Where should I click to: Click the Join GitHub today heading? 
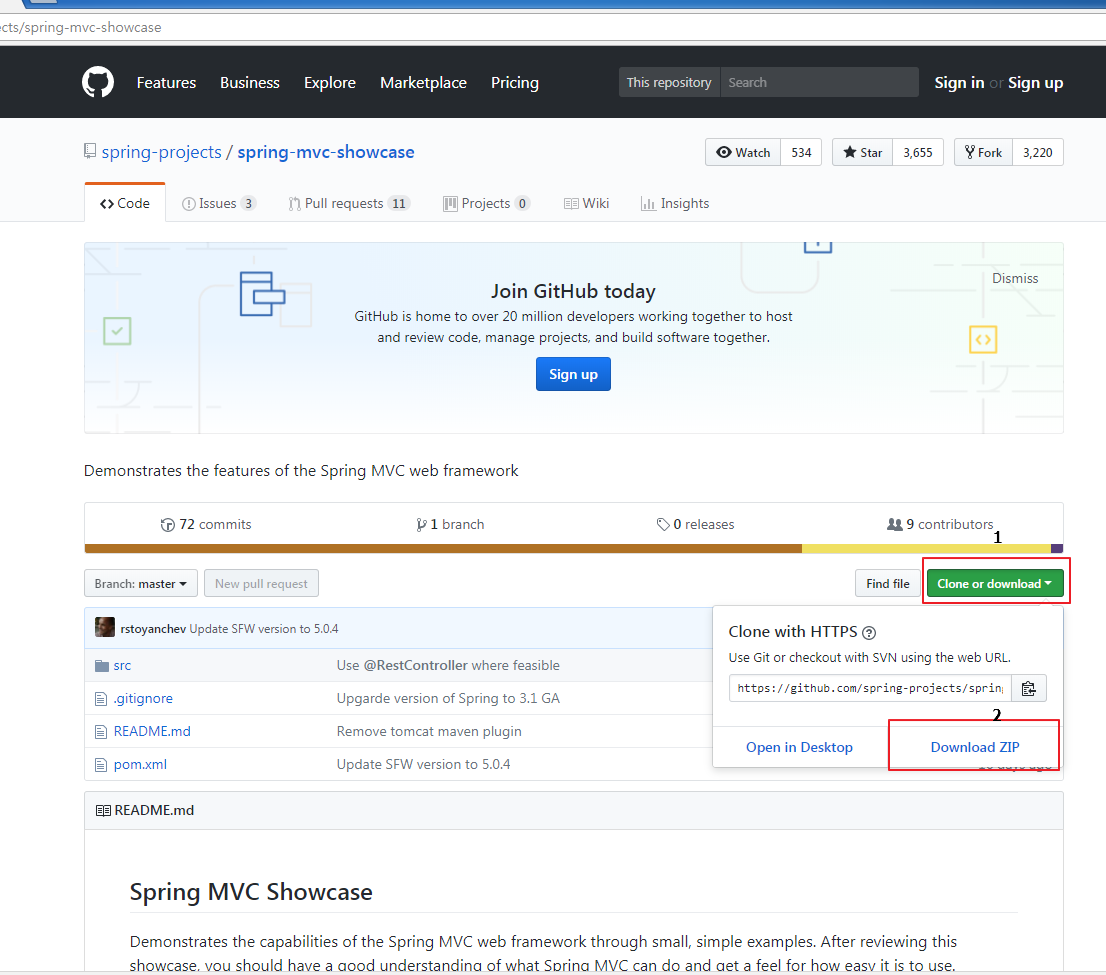(573, 291)
